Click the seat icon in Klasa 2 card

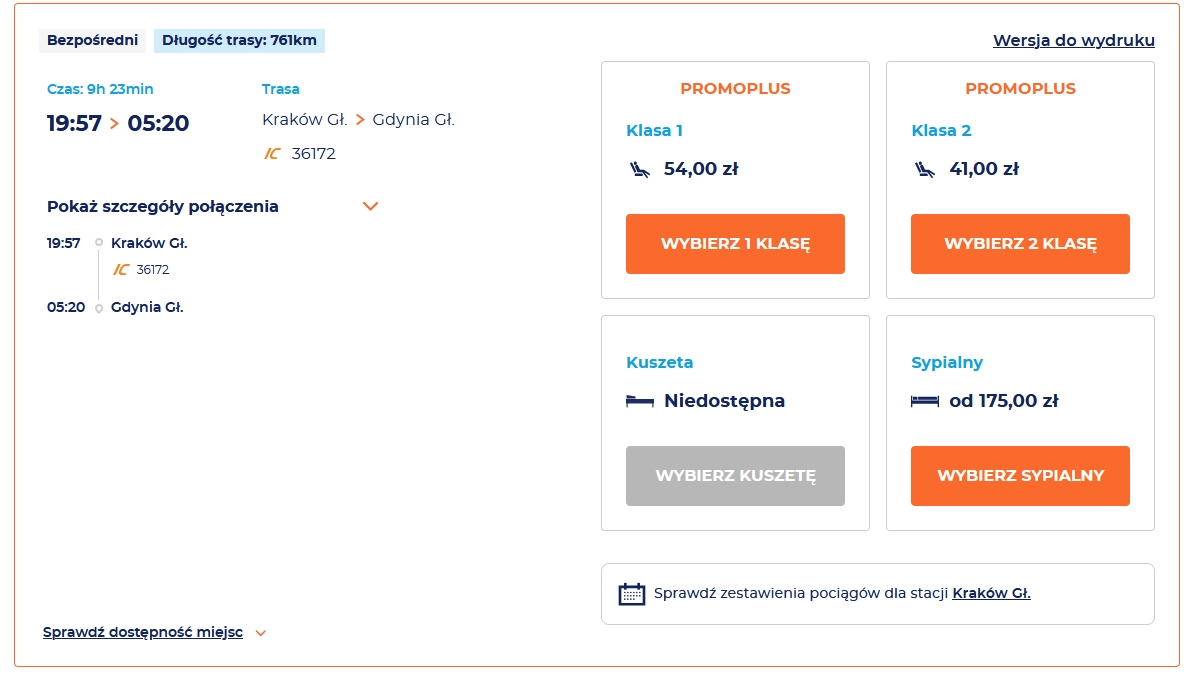pyautogui.click(x=924, y=169)
